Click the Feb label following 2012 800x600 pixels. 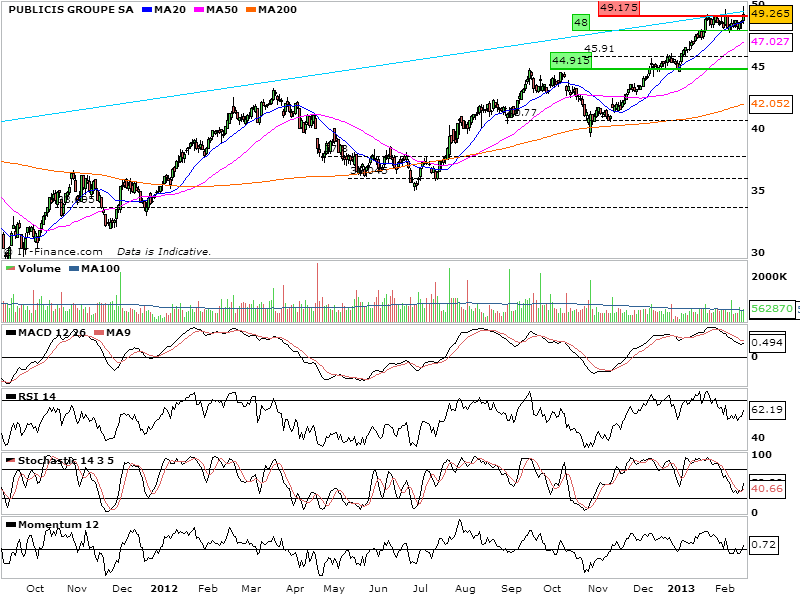tap(208, 589)
